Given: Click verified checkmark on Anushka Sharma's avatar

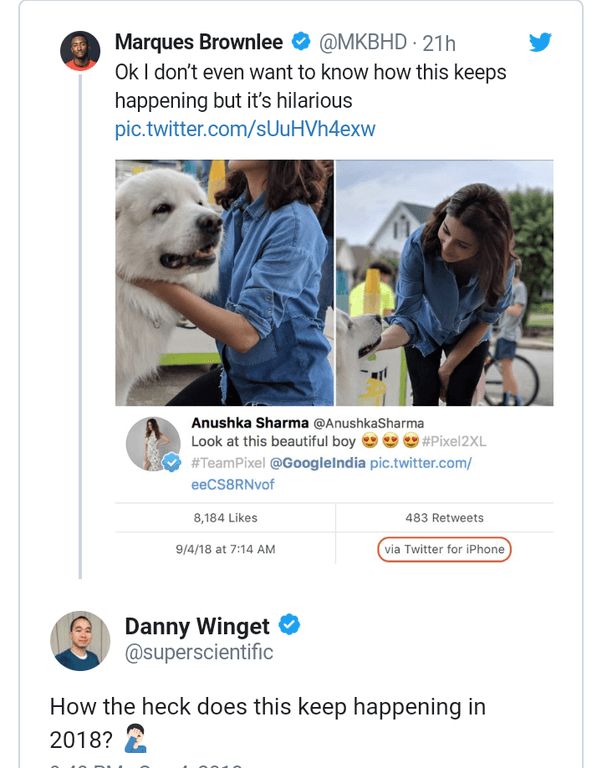Looking at the screenshot, I should 173,462.
